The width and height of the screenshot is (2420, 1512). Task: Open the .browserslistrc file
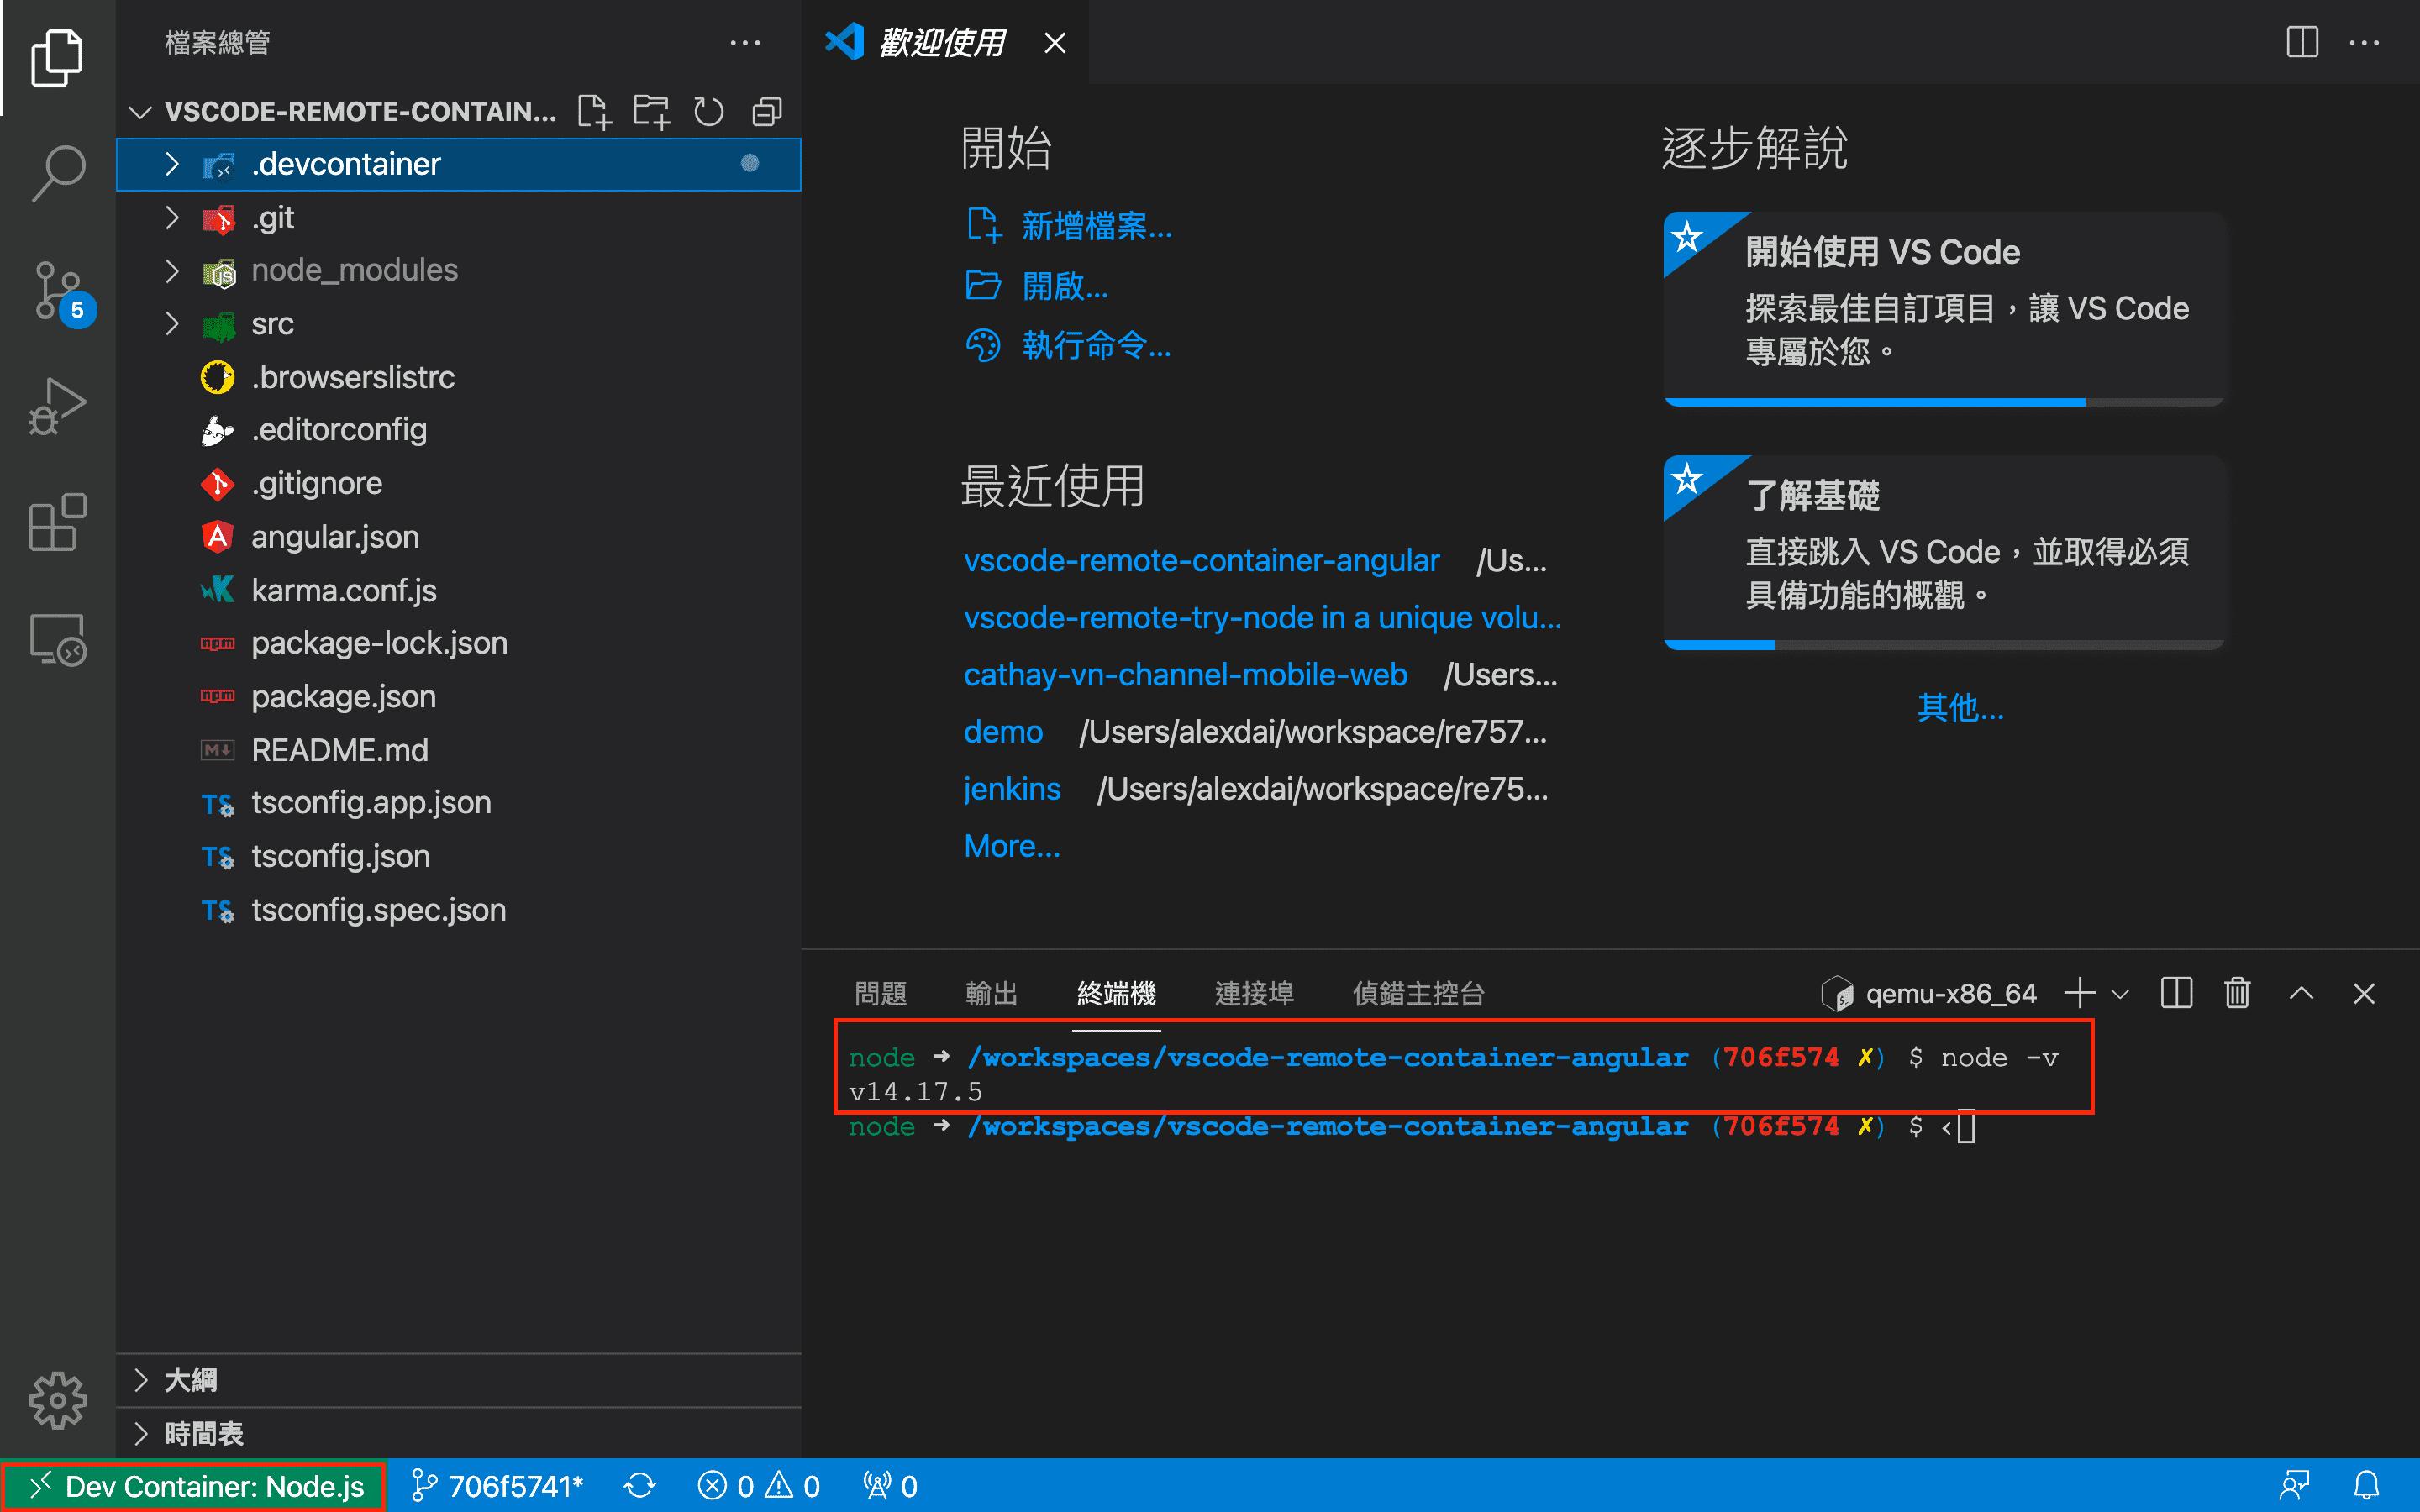coord(459,377)
